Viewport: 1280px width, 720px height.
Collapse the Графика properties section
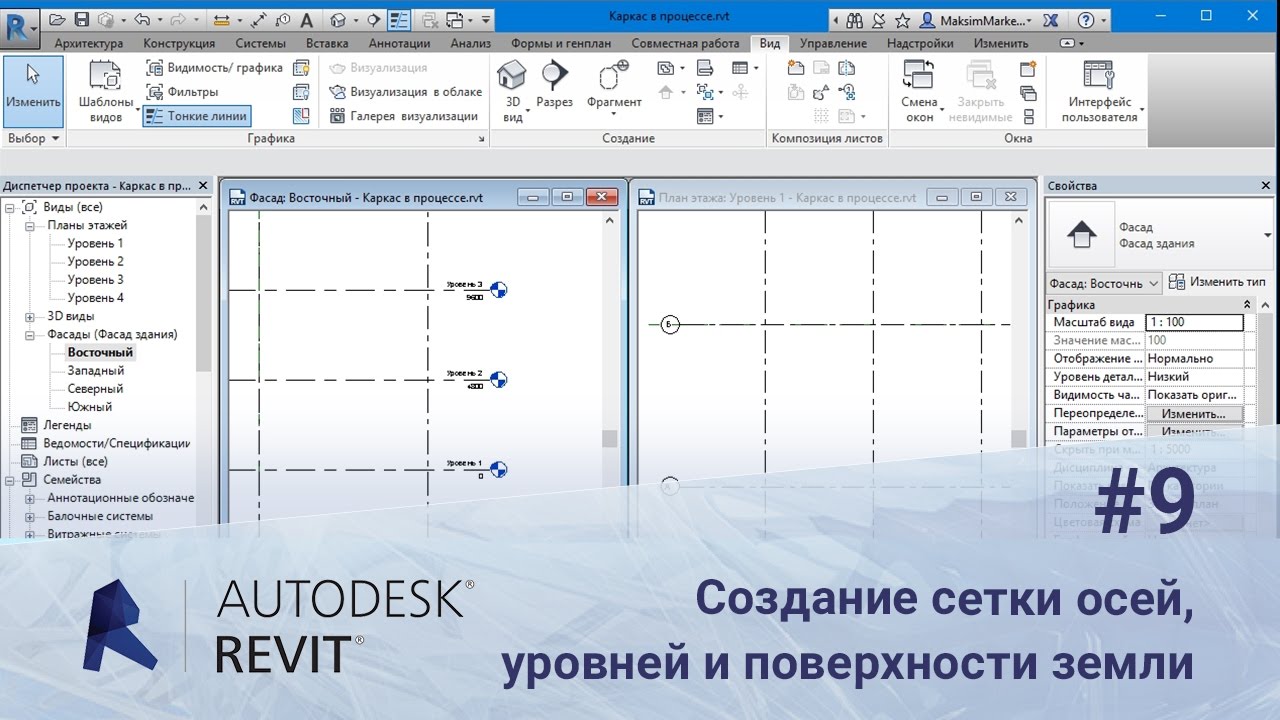(x=1247, y=304)
